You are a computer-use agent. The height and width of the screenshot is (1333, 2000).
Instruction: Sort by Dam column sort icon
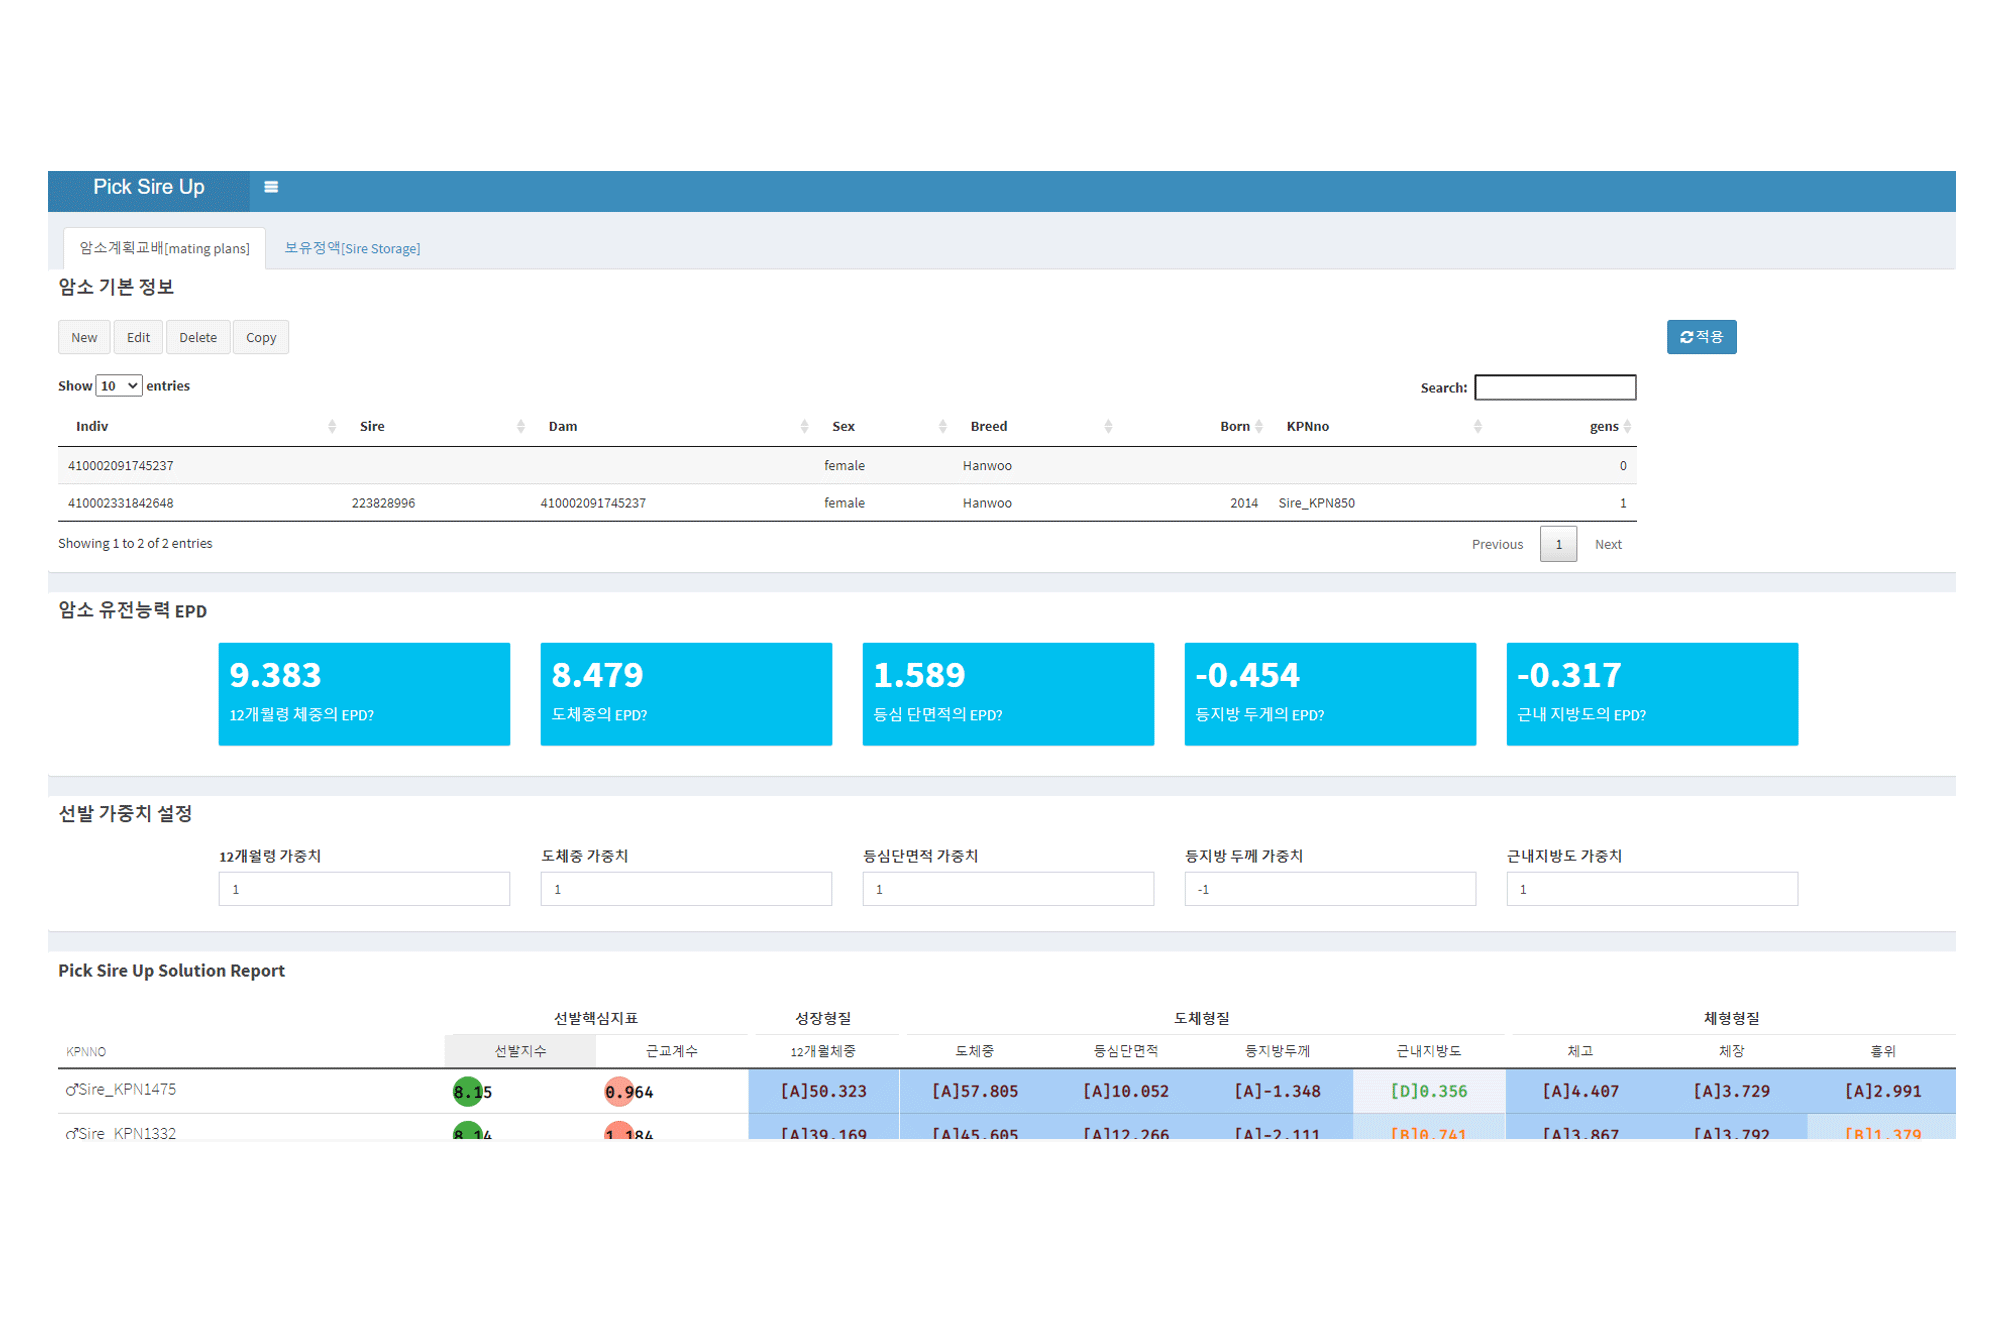(x=804, y=427)
